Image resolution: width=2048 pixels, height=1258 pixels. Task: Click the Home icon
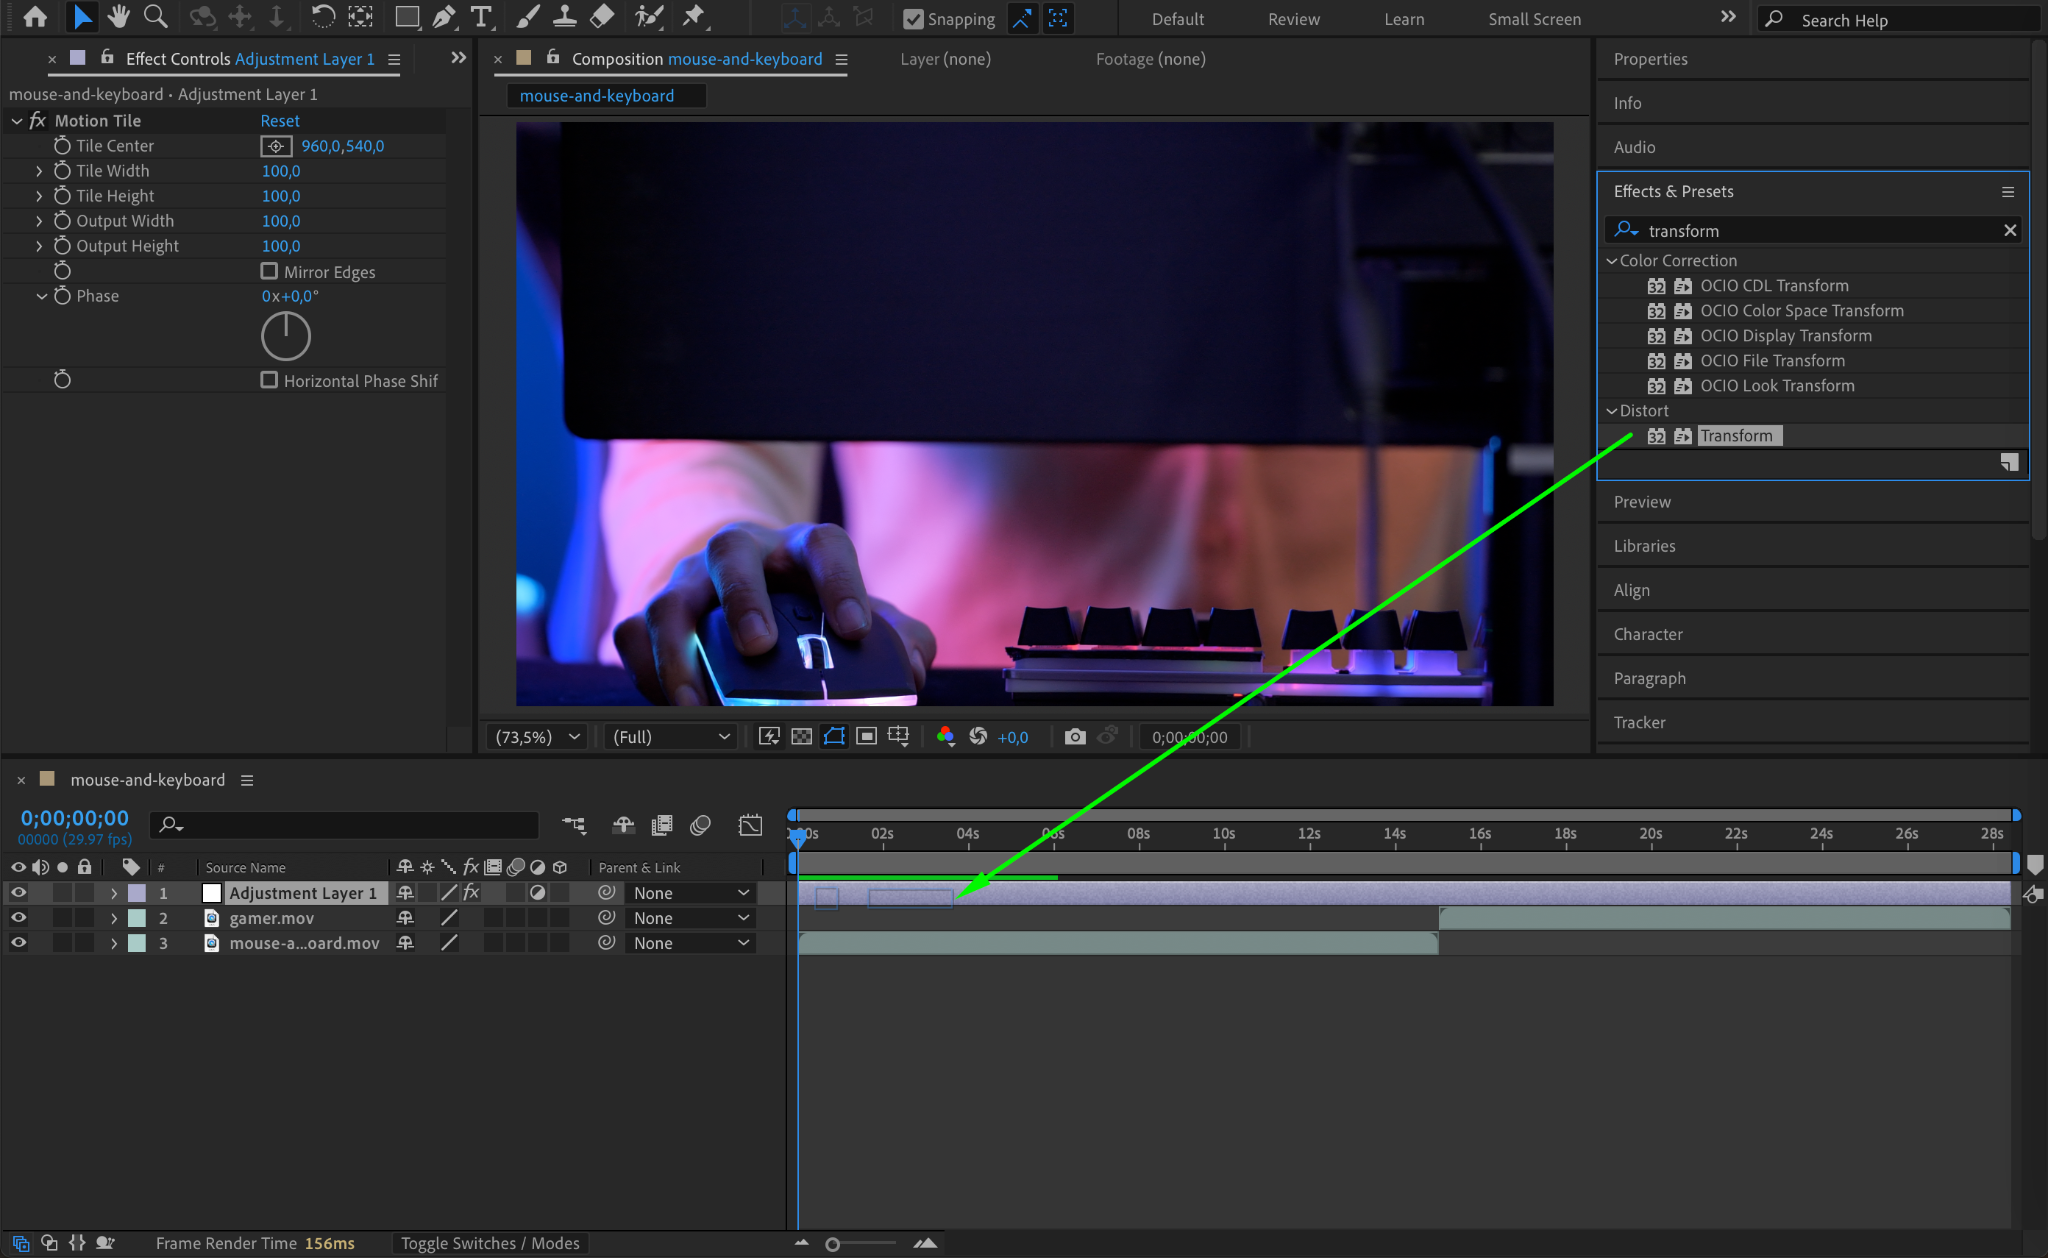pos(35,17)
